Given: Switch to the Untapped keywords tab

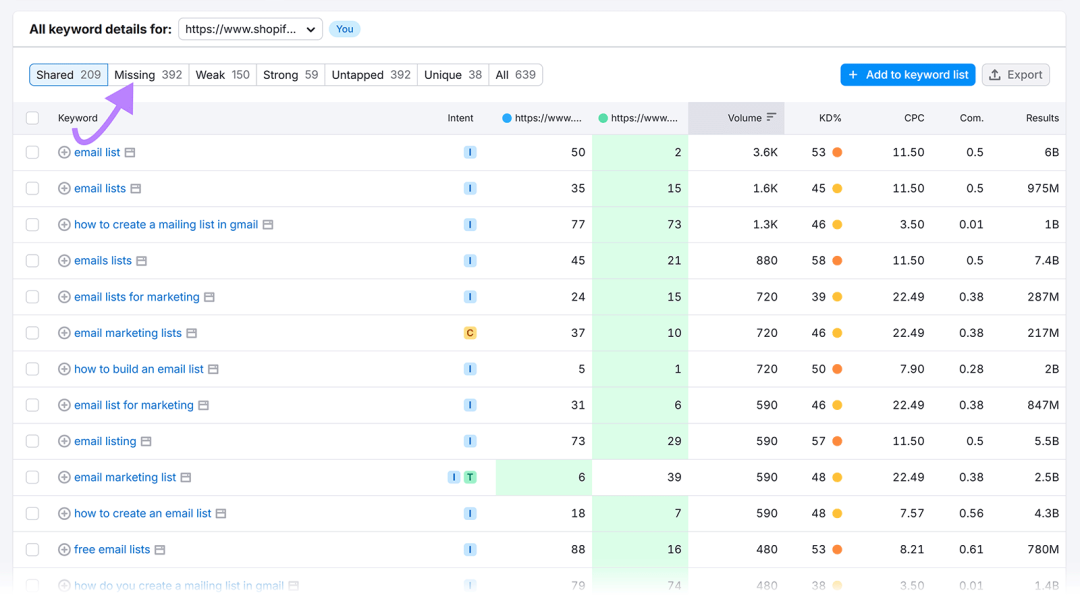Looking at the screenshot, I should click(371, 75).
